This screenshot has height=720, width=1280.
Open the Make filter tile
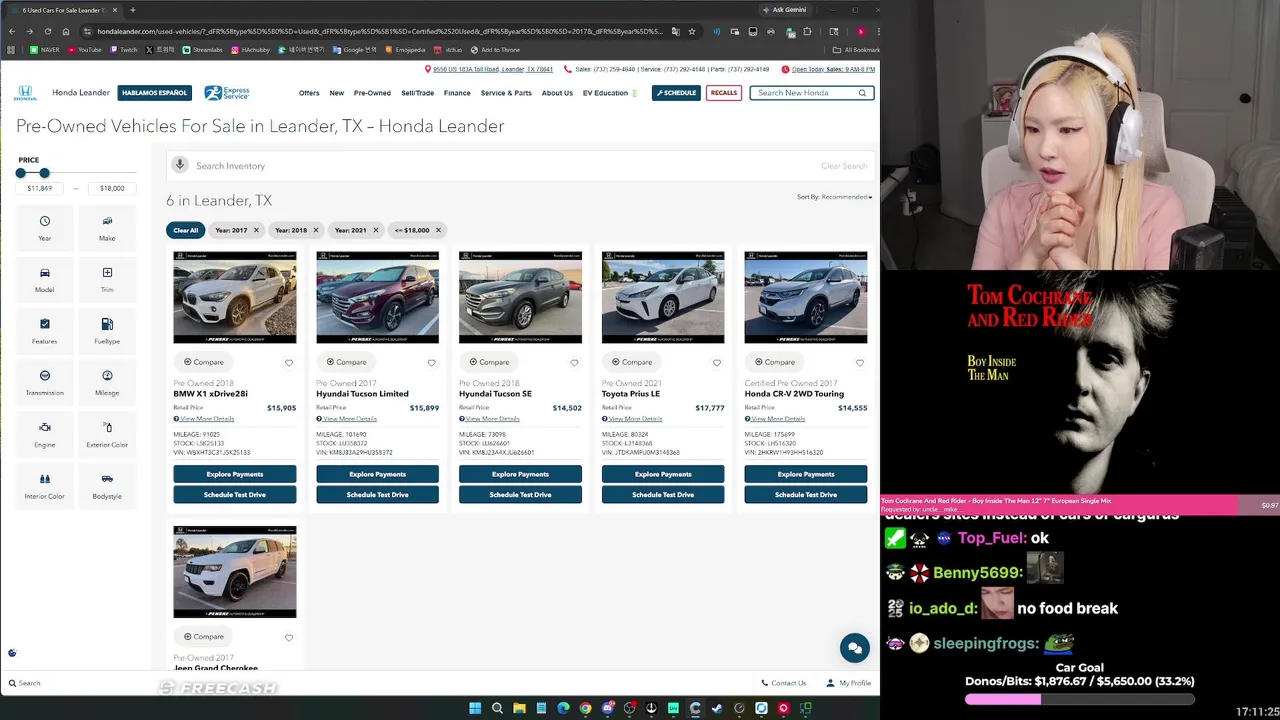tap(107, 228)
